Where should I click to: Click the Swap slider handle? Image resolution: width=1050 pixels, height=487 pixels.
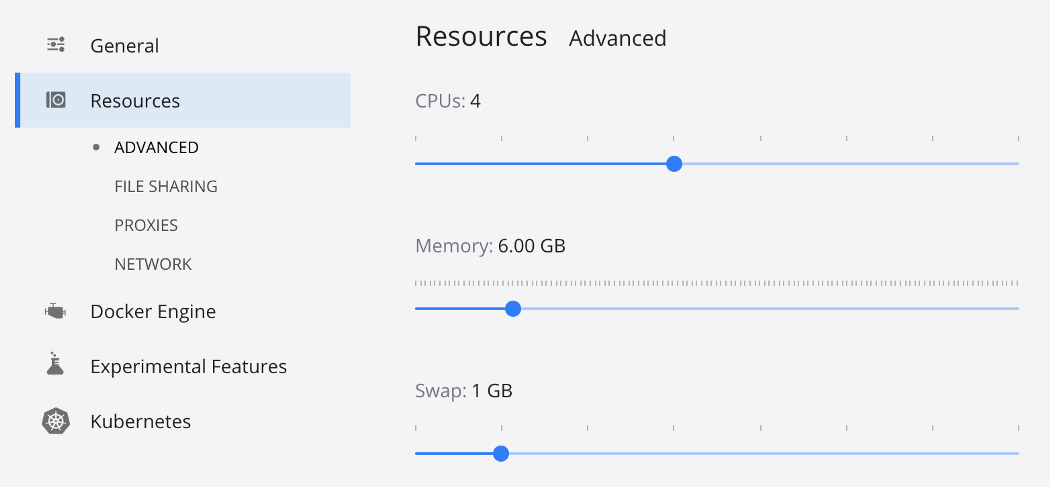pyautogui.click(x=501, y=453)
